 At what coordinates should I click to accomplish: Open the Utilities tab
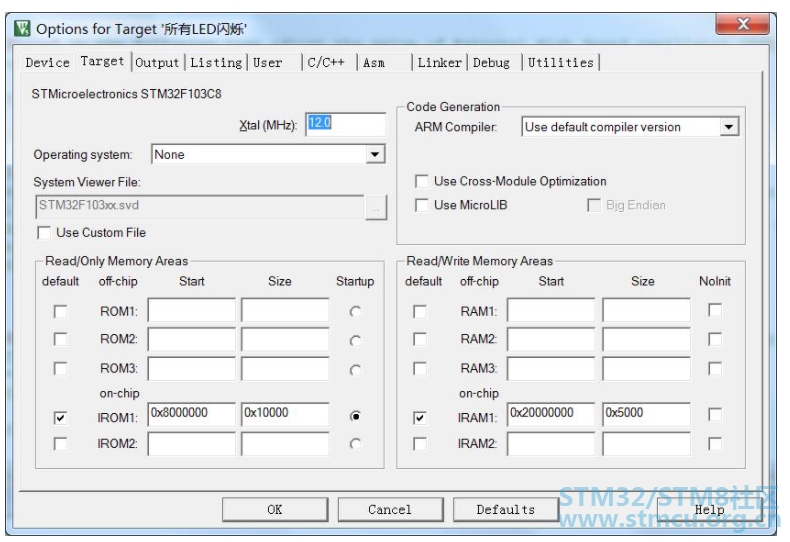pyautogui.click(x=561, y=62)
